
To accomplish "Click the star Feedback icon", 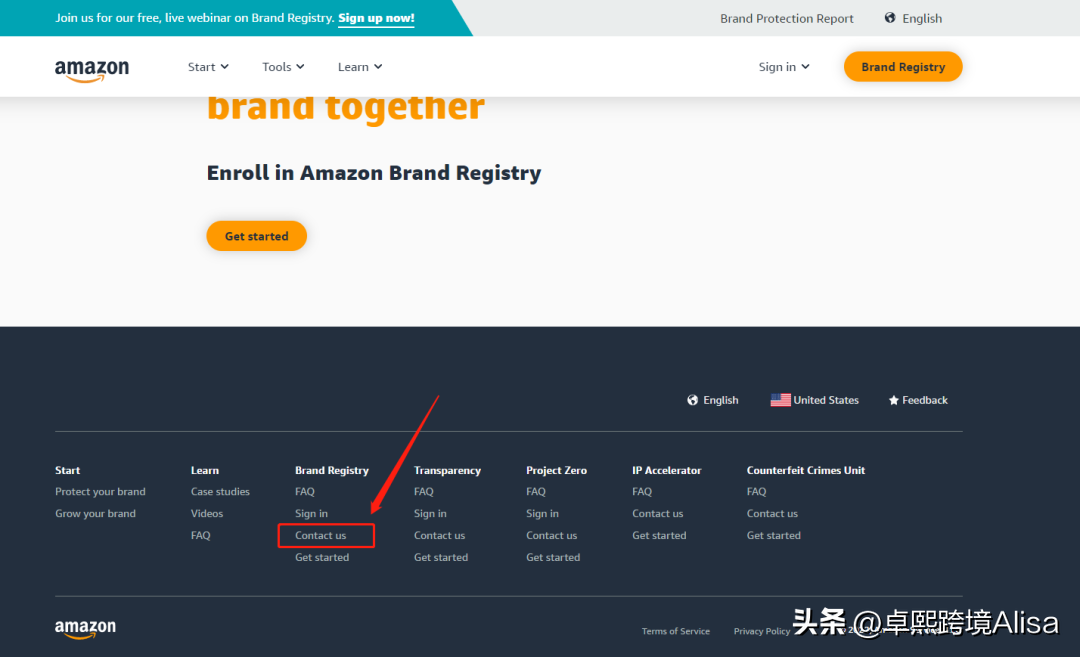I will pyautogui.click(x=894, y=400).
